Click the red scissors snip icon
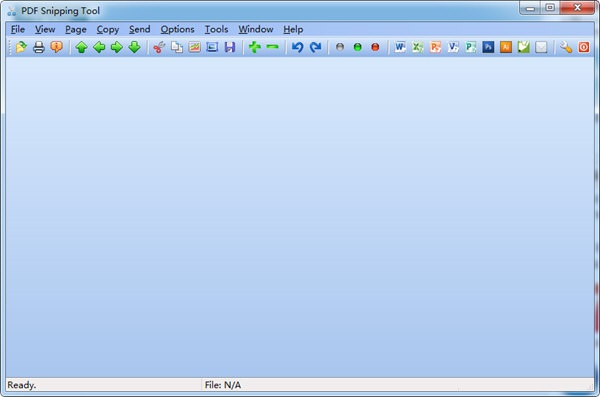Viewport: 600px width, 397px height. (159, 47)
